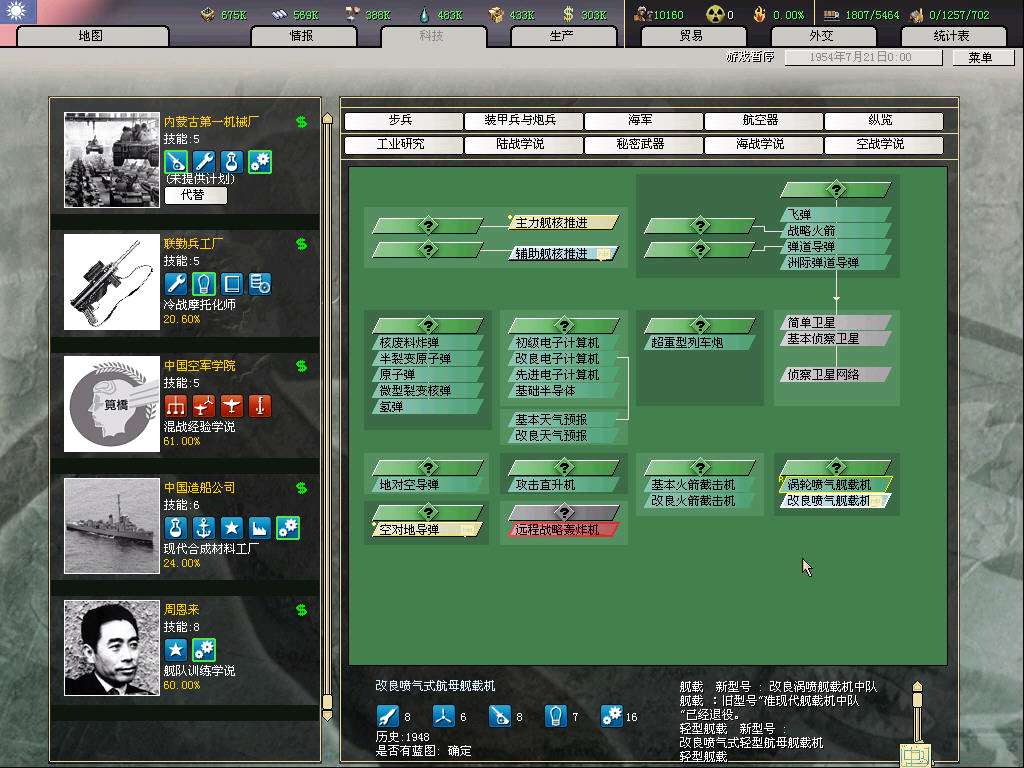The image size is (1024, 768).
Task: Open the 统计表 tab
Action: (x=953, y=36)
